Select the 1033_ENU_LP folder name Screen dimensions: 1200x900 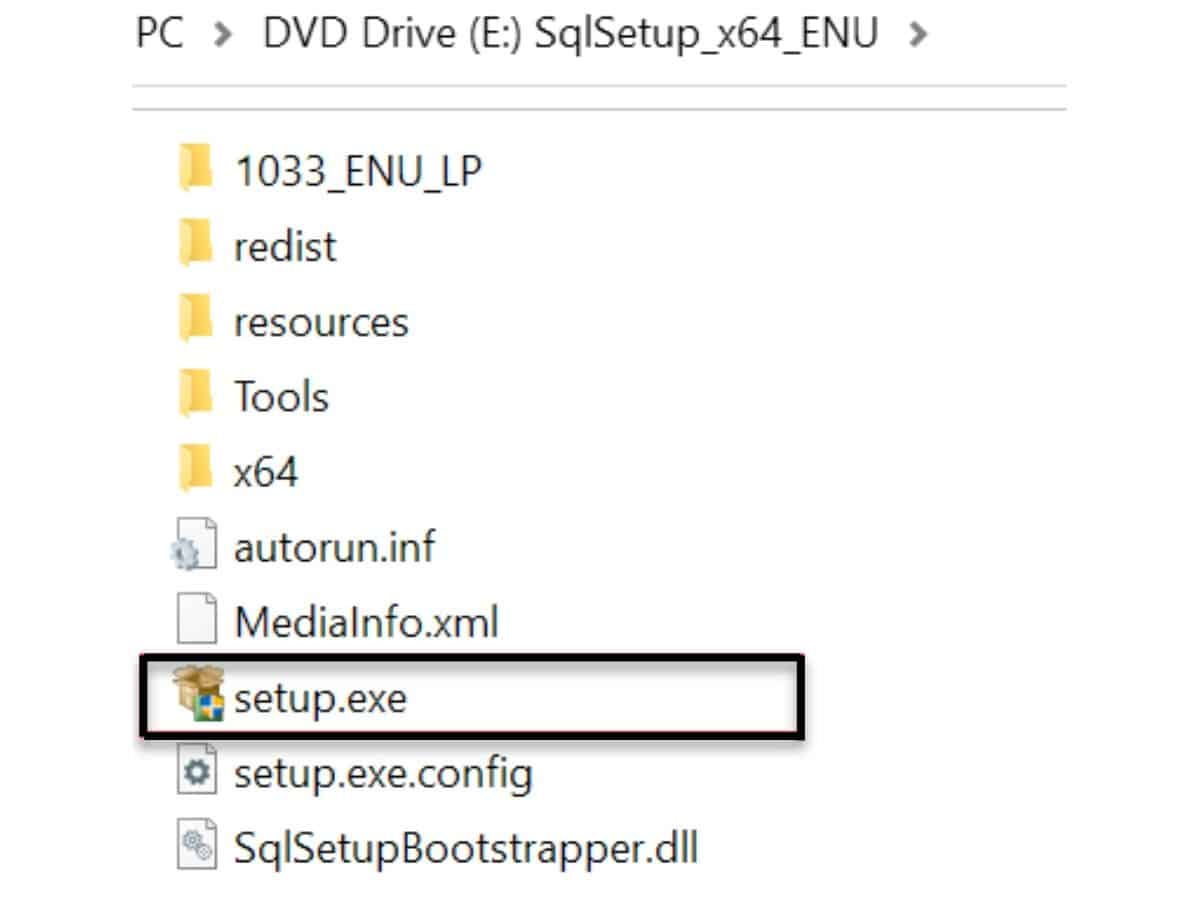pos(358,172)
